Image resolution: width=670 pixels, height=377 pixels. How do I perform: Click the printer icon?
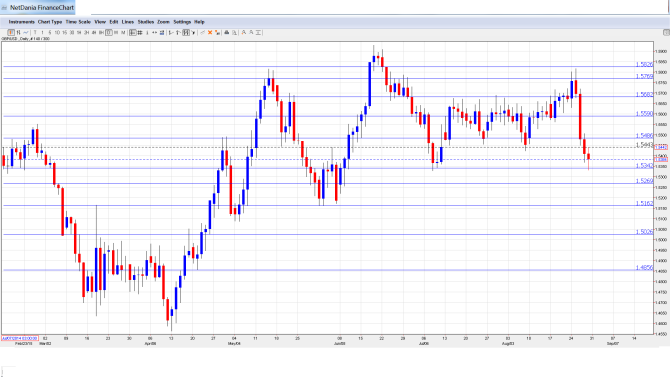click(226, 32)
